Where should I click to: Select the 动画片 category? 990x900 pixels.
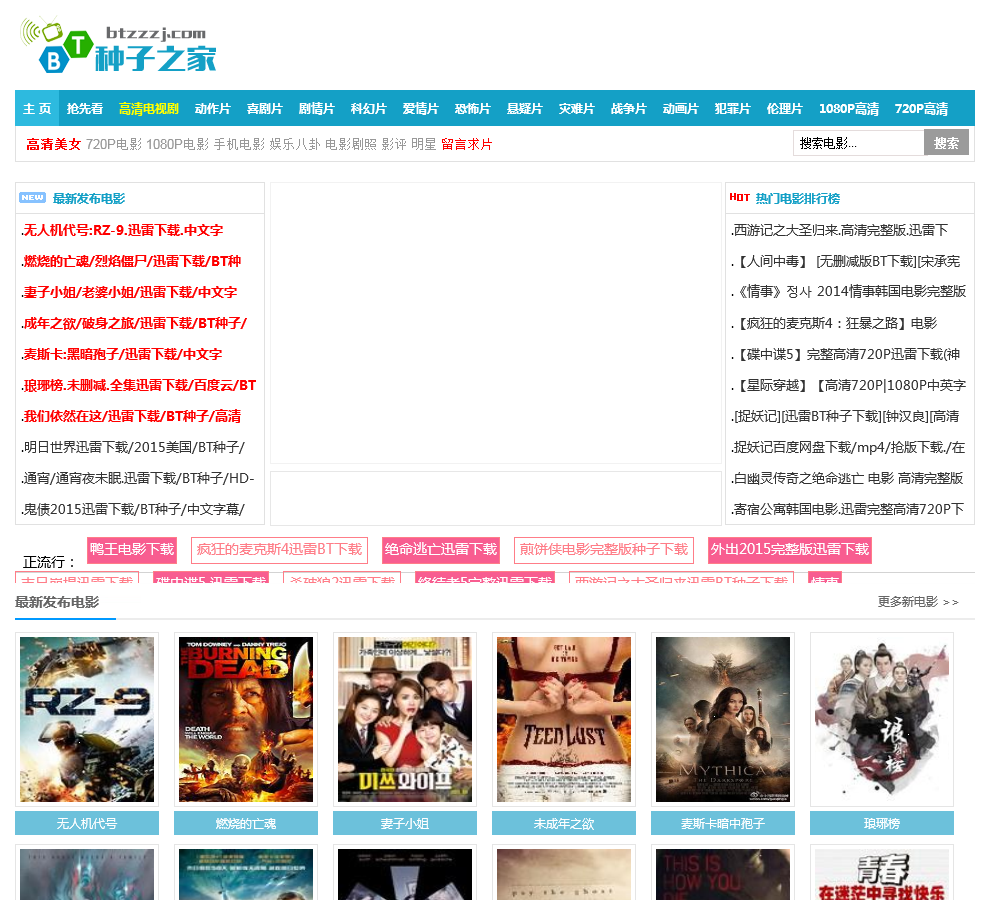[x=681, y=109]
